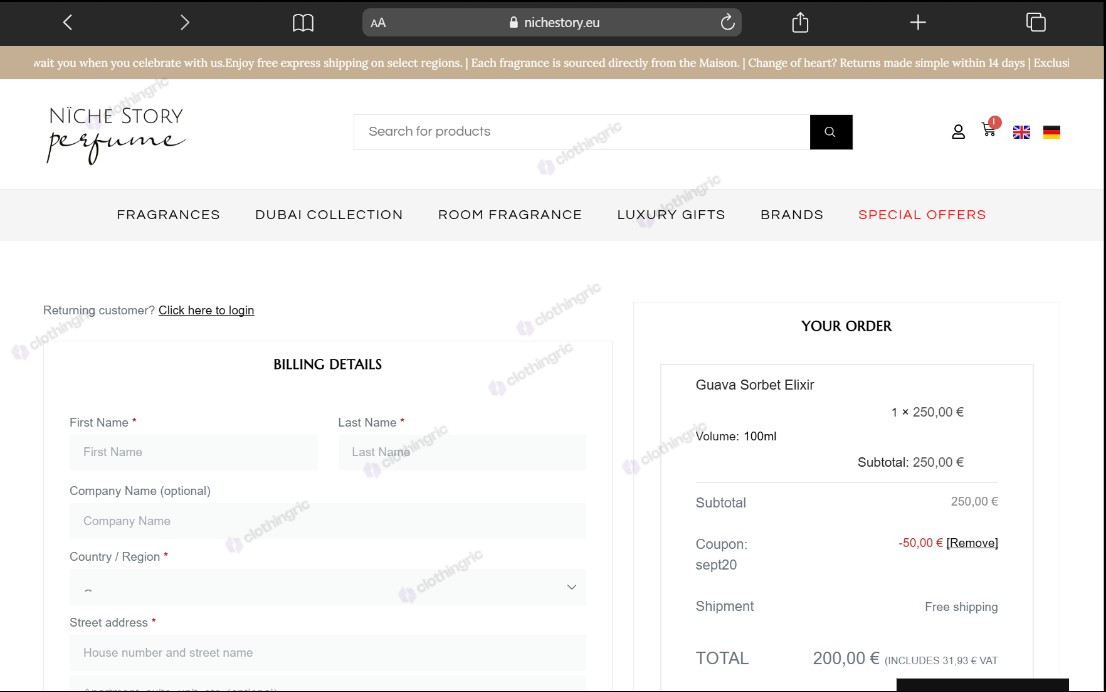Open the user account icon
The image size is (1106, 692).
(958, 132)
